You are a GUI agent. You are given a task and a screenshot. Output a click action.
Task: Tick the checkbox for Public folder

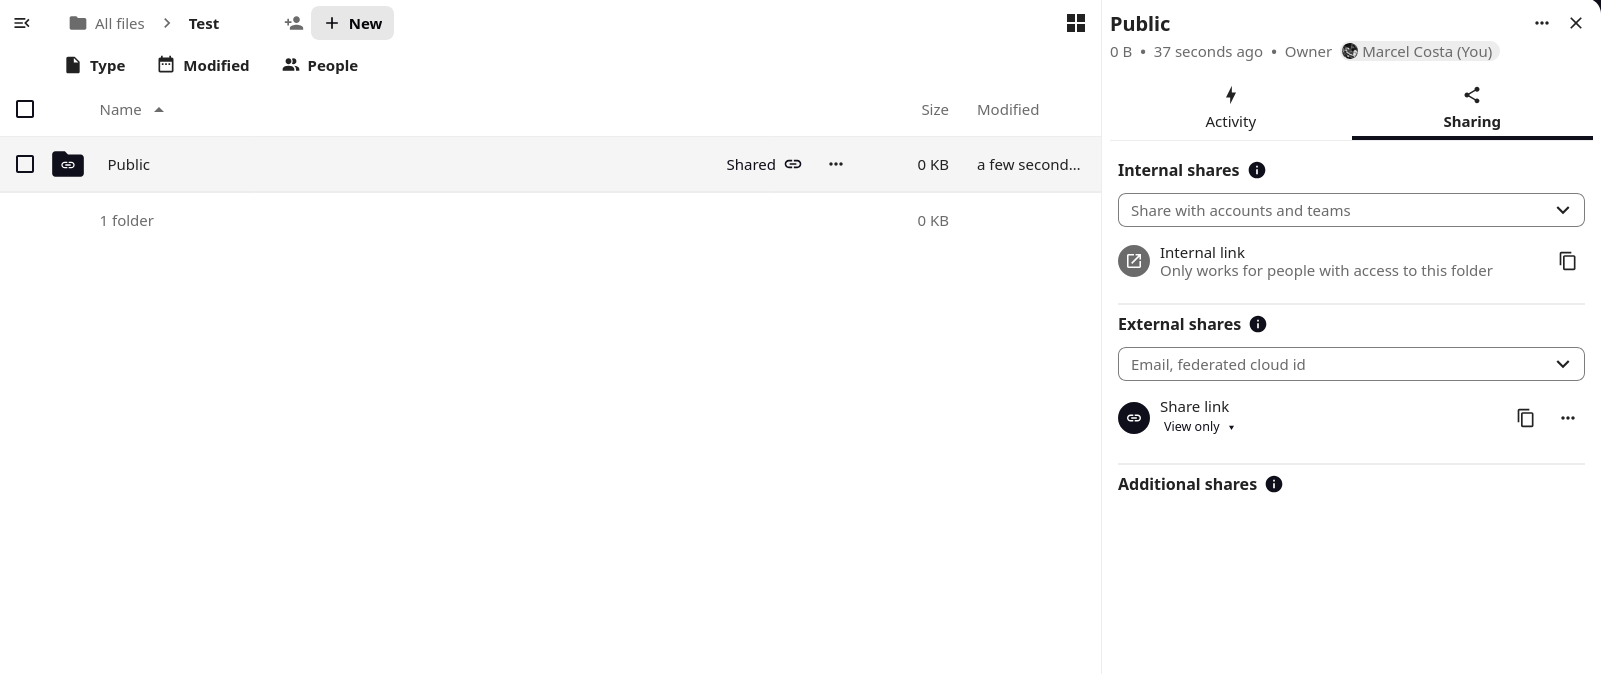25,164
